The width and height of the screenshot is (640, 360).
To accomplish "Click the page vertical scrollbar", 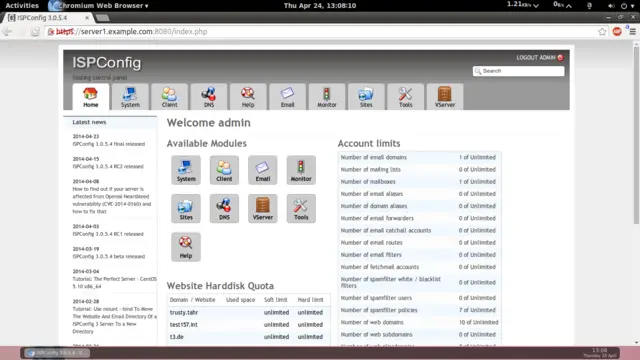I will 636,135.
